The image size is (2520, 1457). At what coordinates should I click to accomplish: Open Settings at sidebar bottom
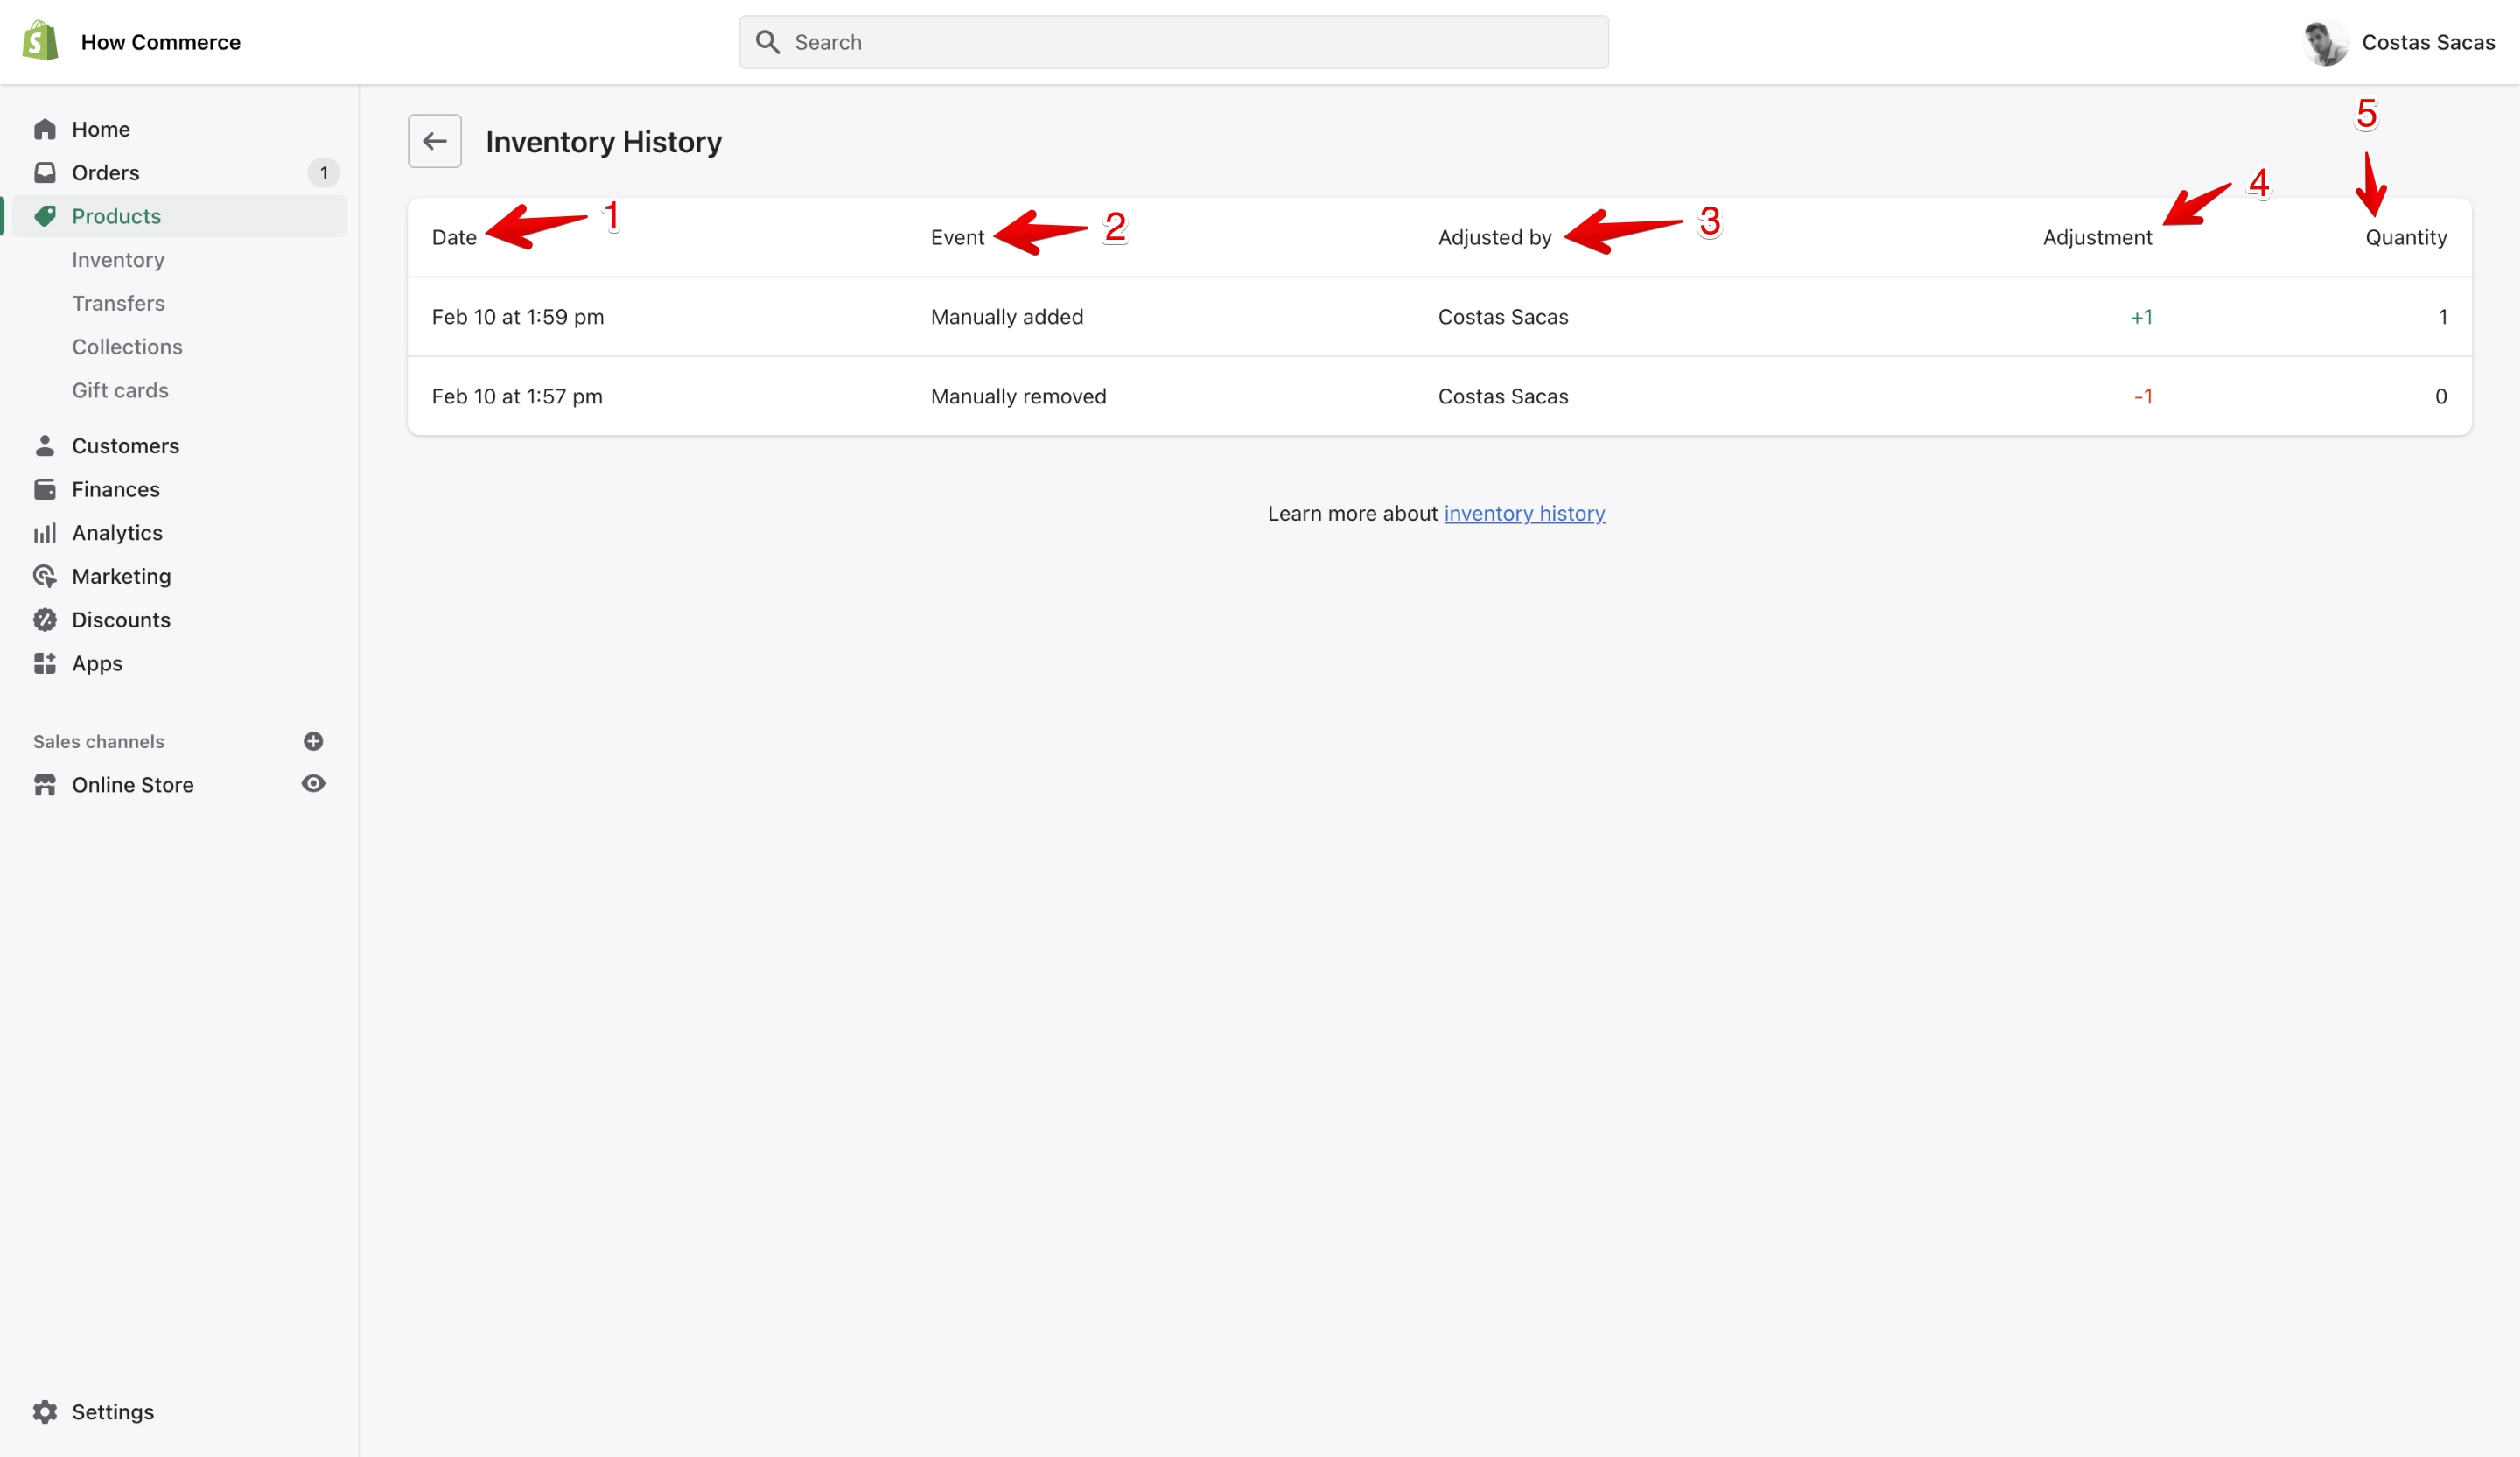click(113, 1412)
